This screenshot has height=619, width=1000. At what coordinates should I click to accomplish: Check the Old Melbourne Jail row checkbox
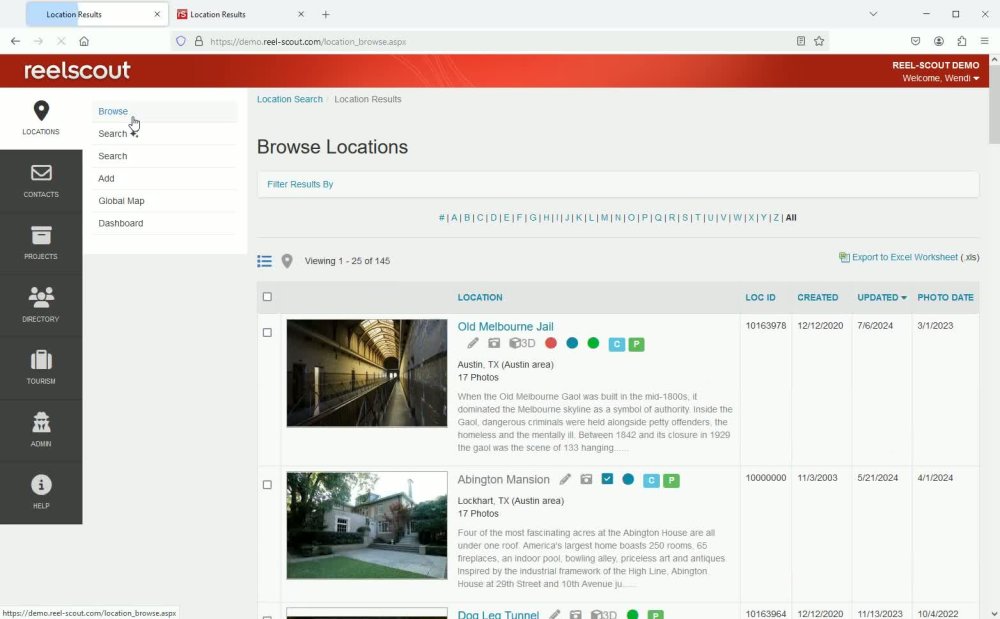[267, 332]
